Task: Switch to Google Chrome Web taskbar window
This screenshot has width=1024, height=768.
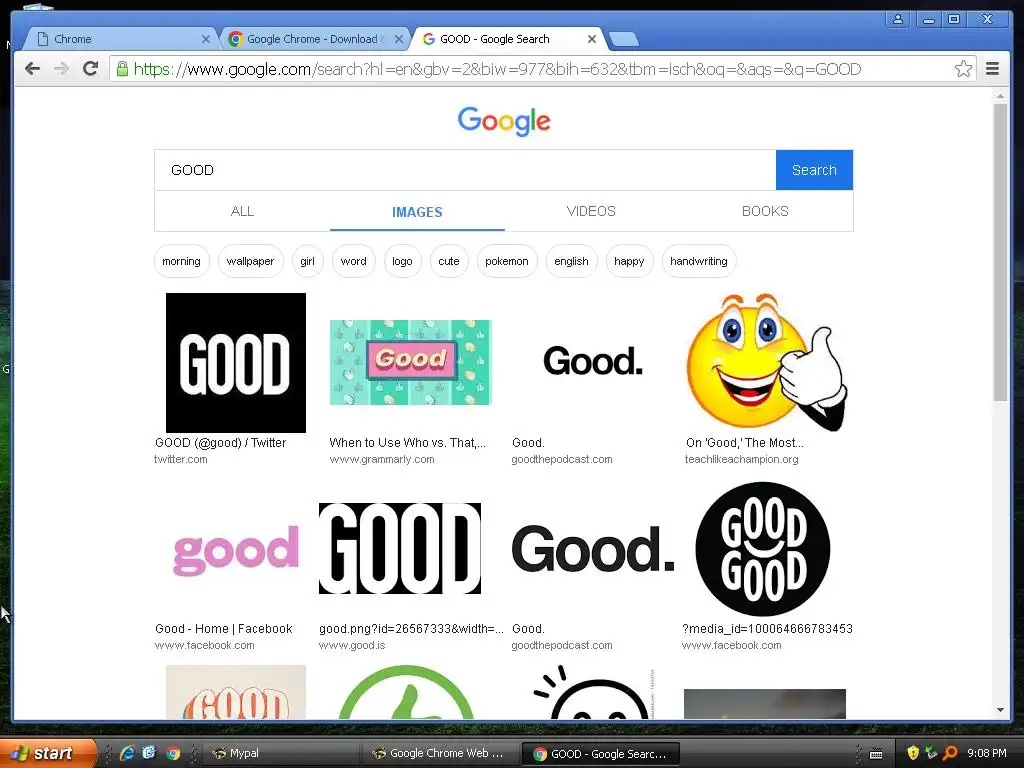Action: [x=441, y=753]
